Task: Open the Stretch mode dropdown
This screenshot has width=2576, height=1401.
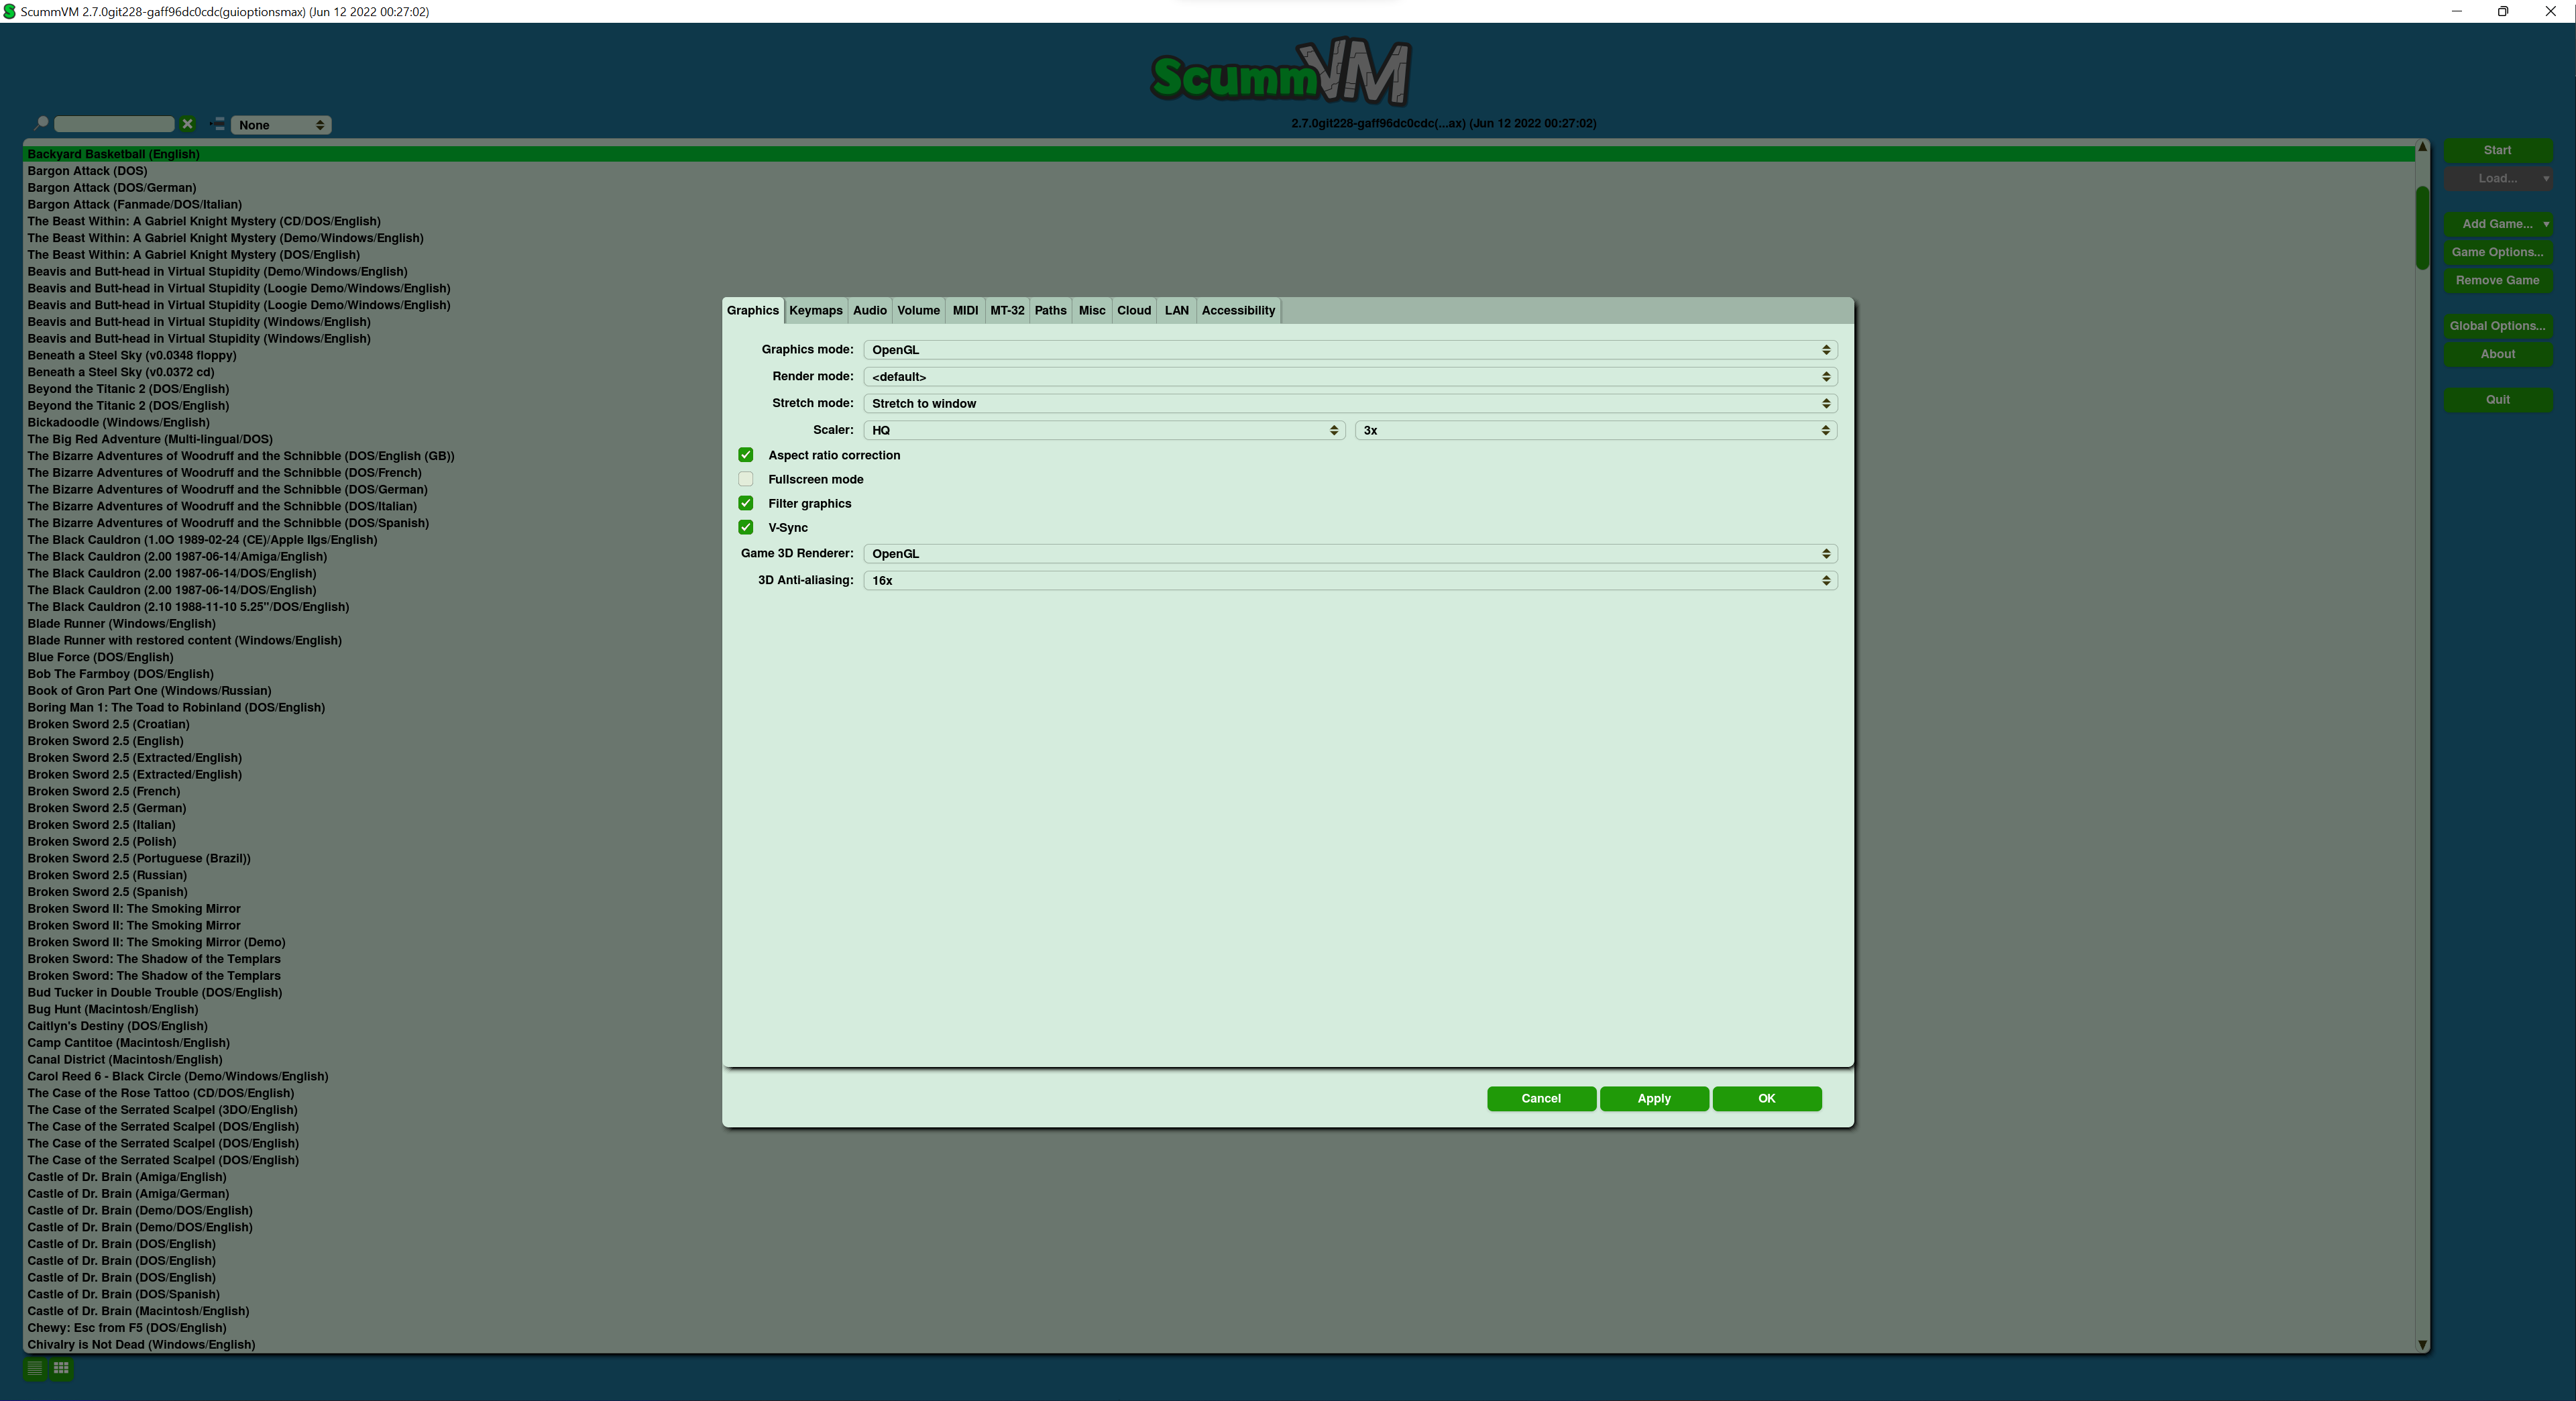Action: [x=1350, y=403]
